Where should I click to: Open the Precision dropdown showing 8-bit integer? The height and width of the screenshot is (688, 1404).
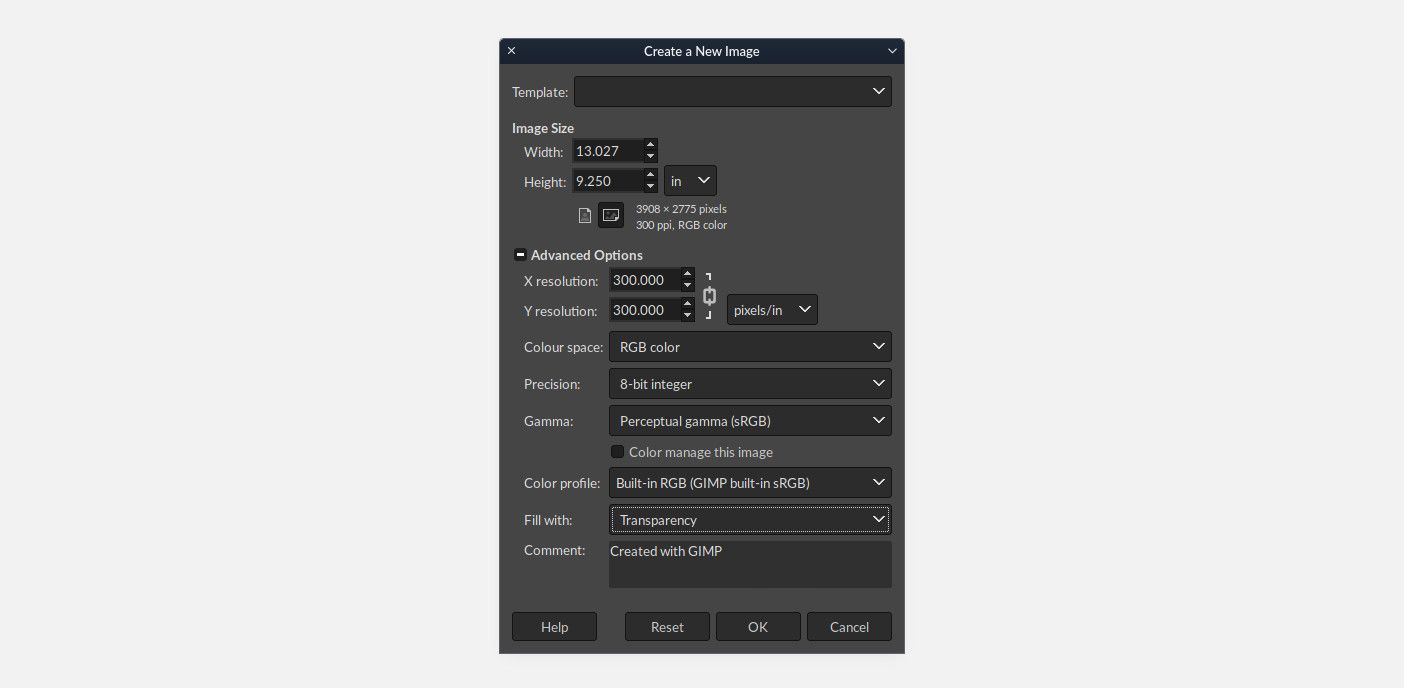click(750, 384)
